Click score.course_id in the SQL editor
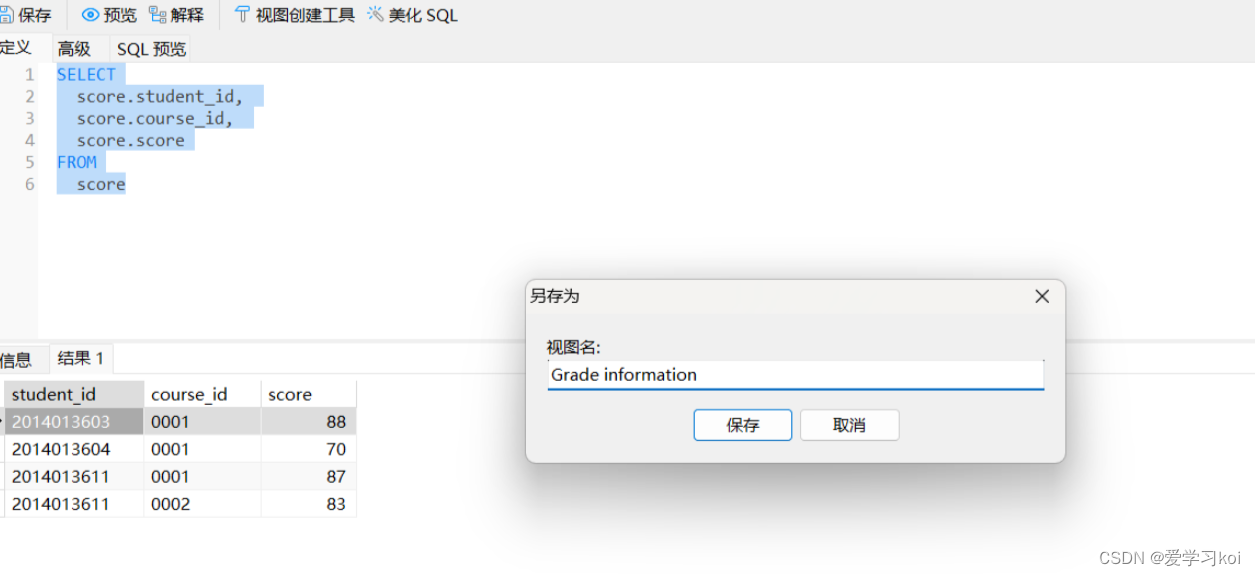Image resolution: width=1255 pixels, height=576 pixels. pyautogui.click(x=154, y=118)
